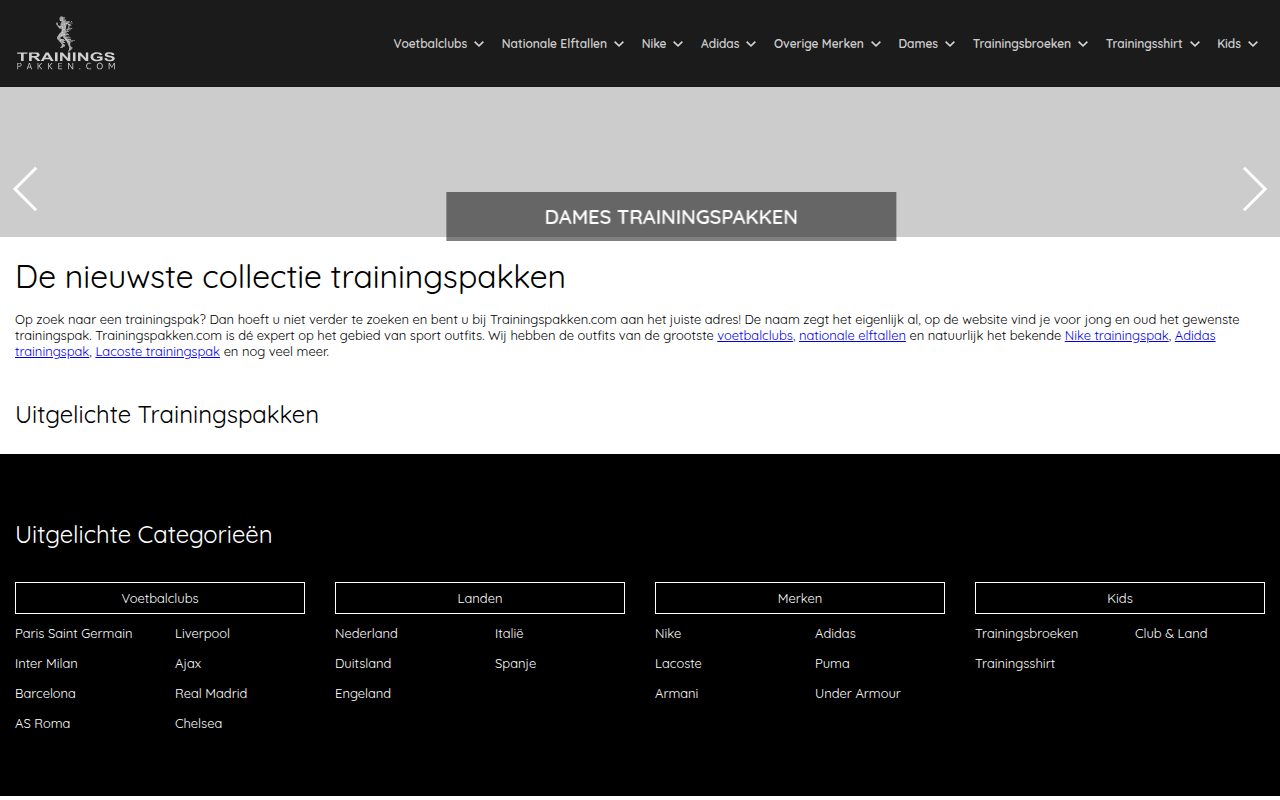1280x800 pixels.
Task: Choose Duitsland under Landen
Action: point(363,664)
